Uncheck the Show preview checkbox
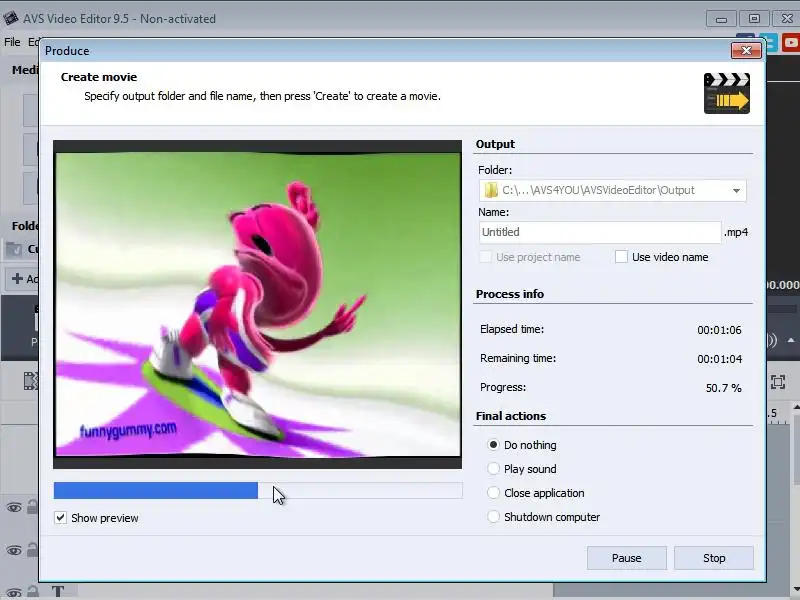The width and height of the screenshot is (800, 600). pos(60,518)
